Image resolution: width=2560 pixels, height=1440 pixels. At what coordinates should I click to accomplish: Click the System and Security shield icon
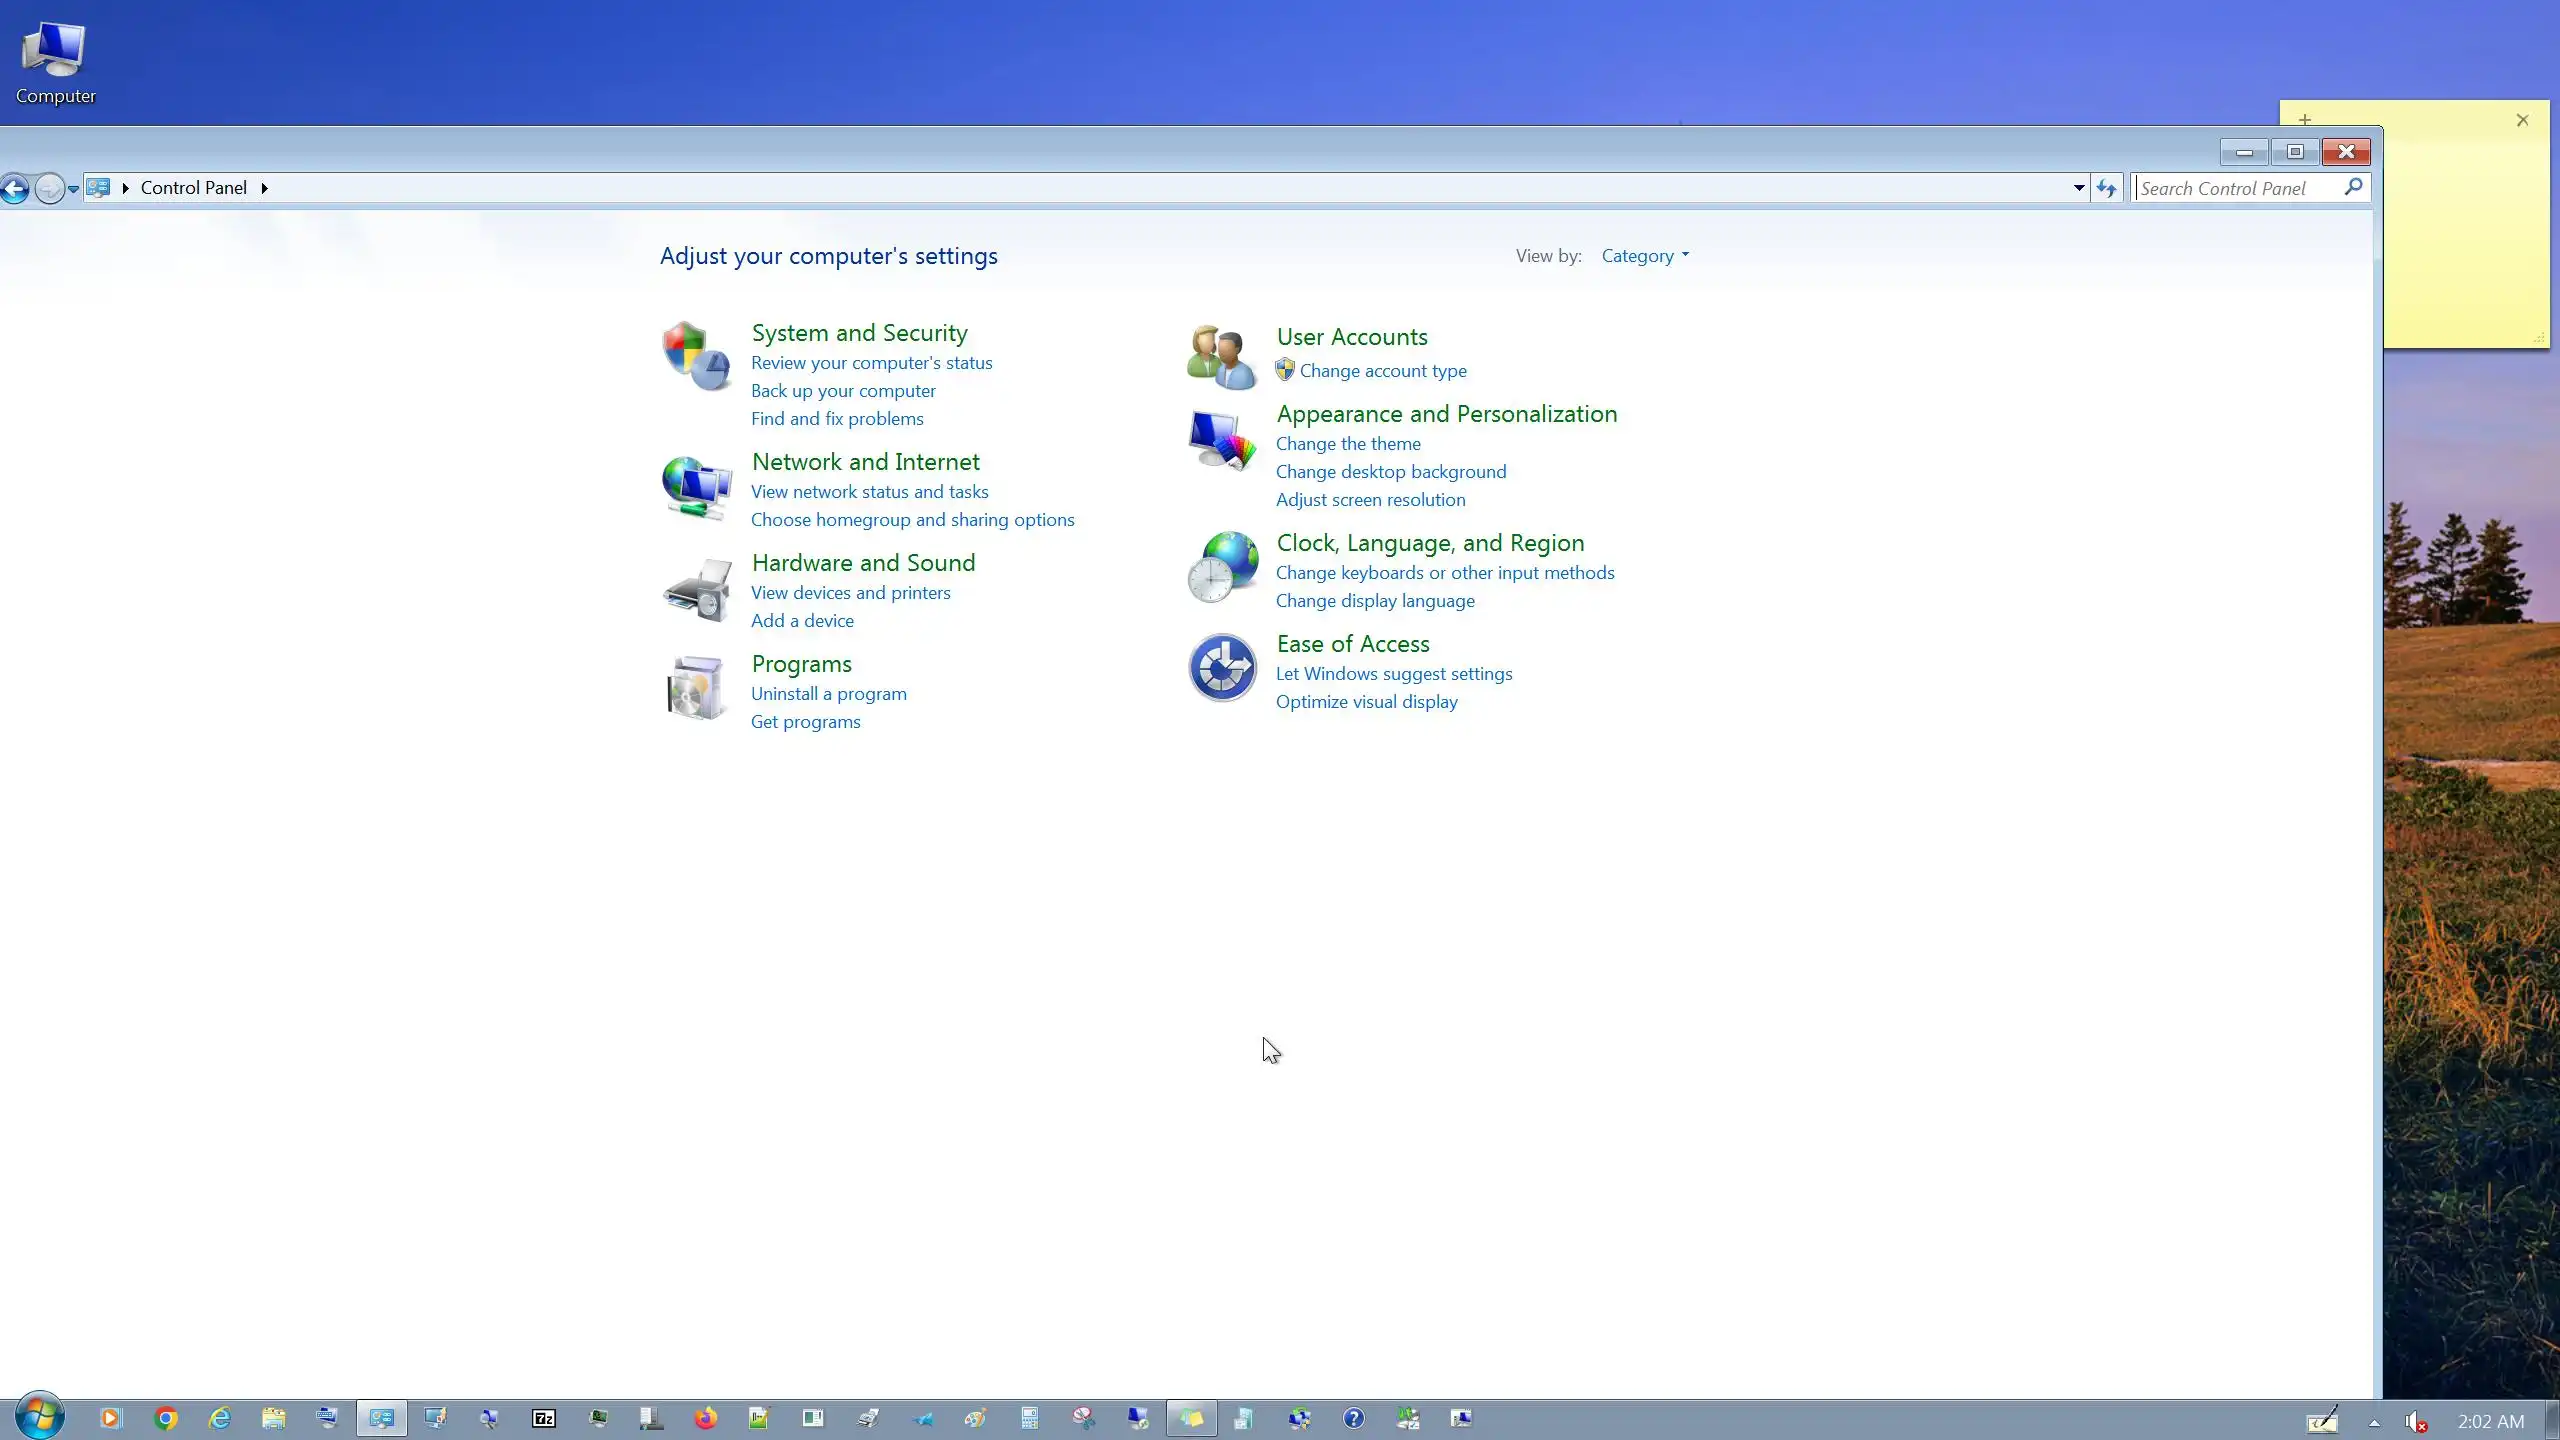696,356
